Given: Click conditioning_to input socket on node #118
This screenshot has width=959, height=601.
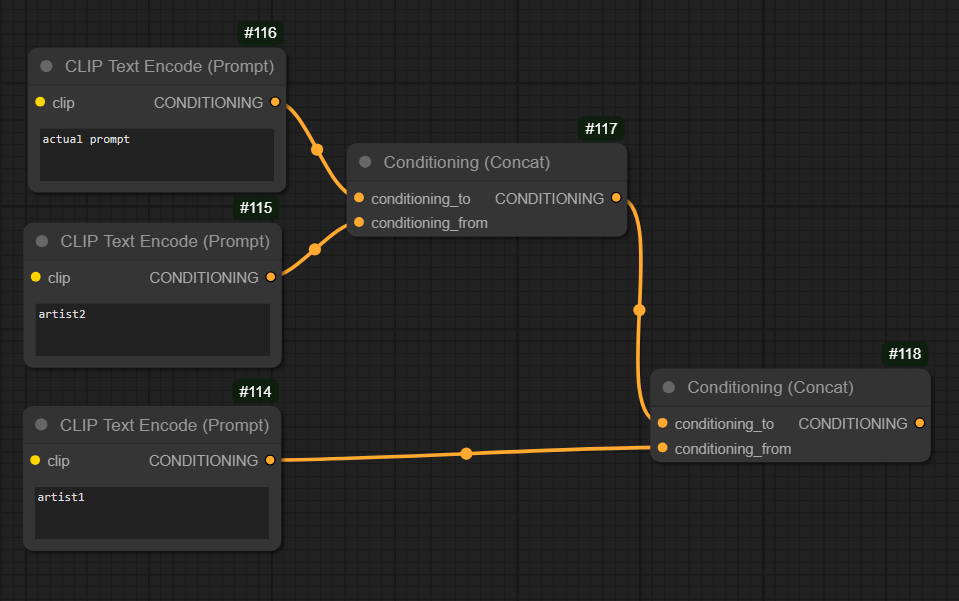Looking at the screenshot, I should pyautogui.click(x=662, y=423).
